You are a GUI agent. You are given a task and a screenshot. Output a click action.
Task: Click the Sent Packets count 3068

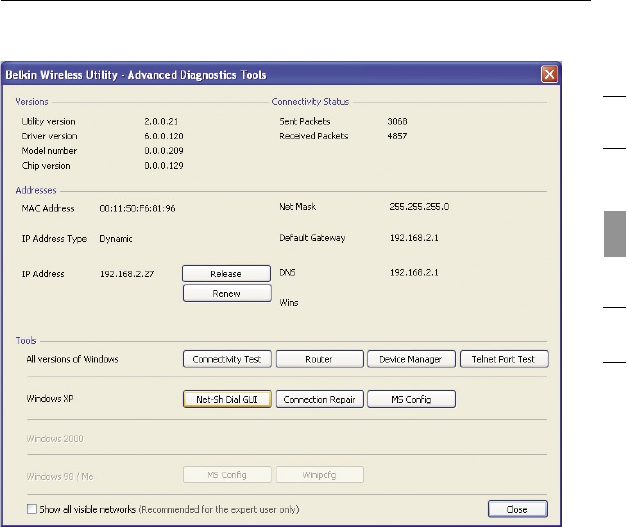pos(397,120)
